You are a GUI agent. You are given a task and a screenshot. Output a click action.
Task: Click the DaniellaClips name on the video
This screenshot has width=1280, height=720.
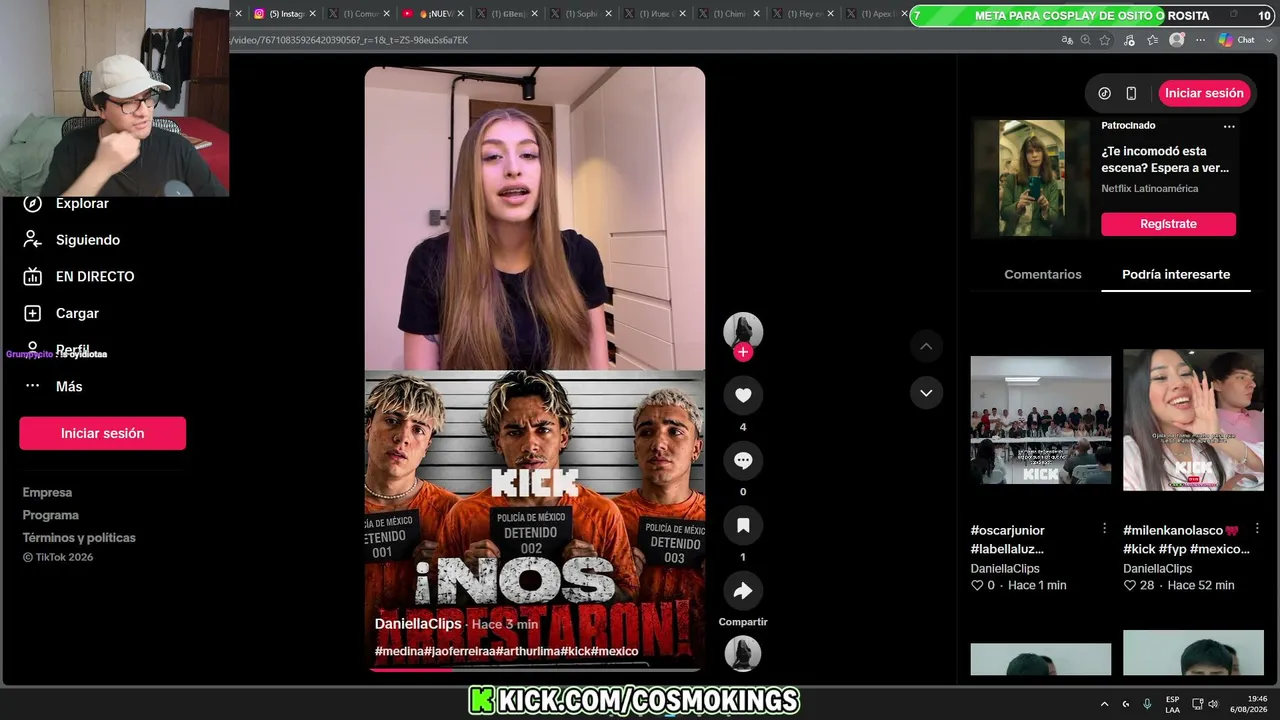[418, 623]
